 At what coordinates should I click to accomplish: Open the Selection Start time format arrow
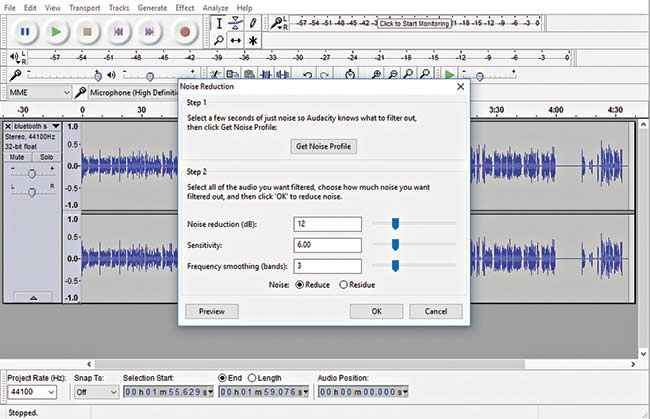(210, 392)
